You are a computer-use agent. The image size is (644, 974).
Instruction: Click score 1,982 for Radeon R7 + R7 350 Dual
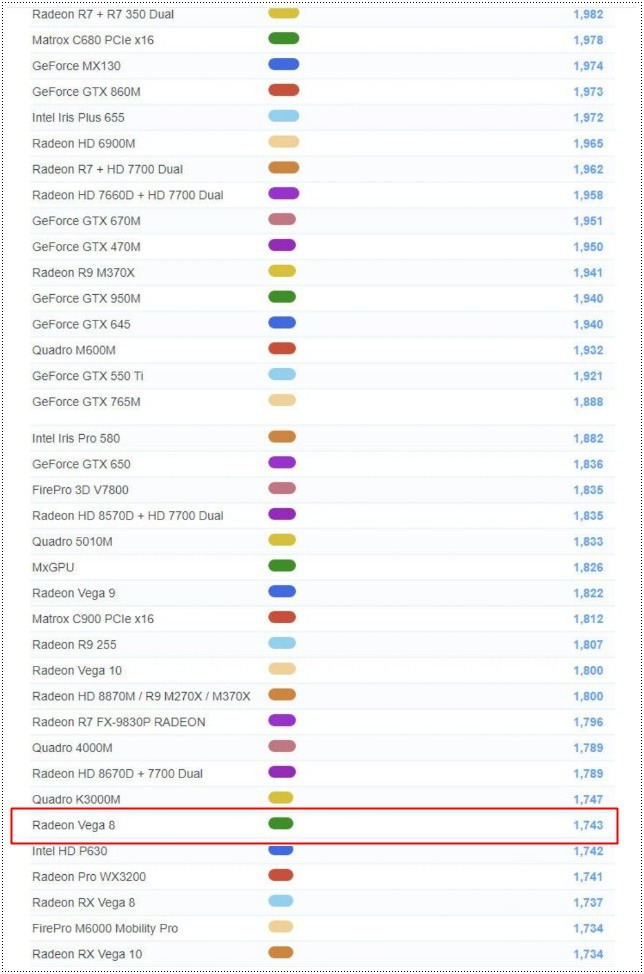tap(588, 14)
